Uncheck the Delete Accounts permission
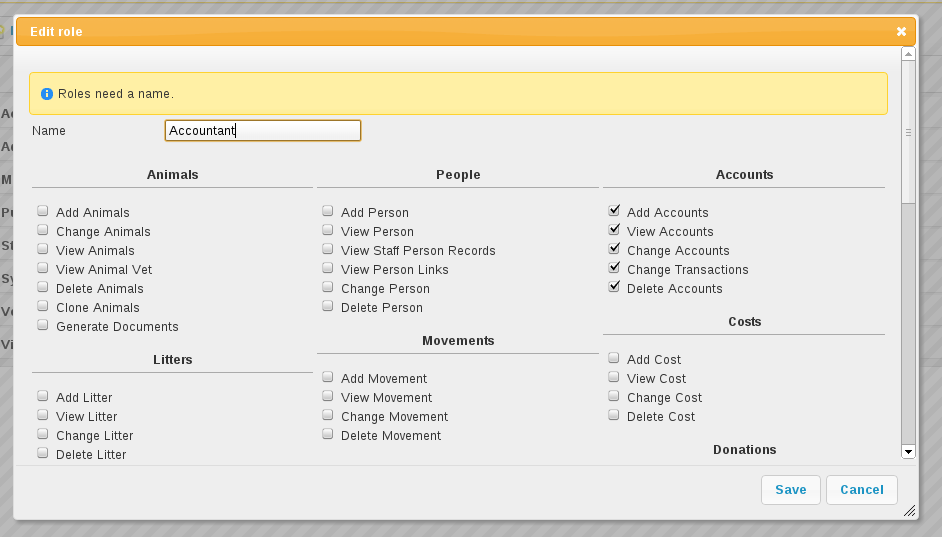Viewport: 942px width, 537px height. [614, 288]
